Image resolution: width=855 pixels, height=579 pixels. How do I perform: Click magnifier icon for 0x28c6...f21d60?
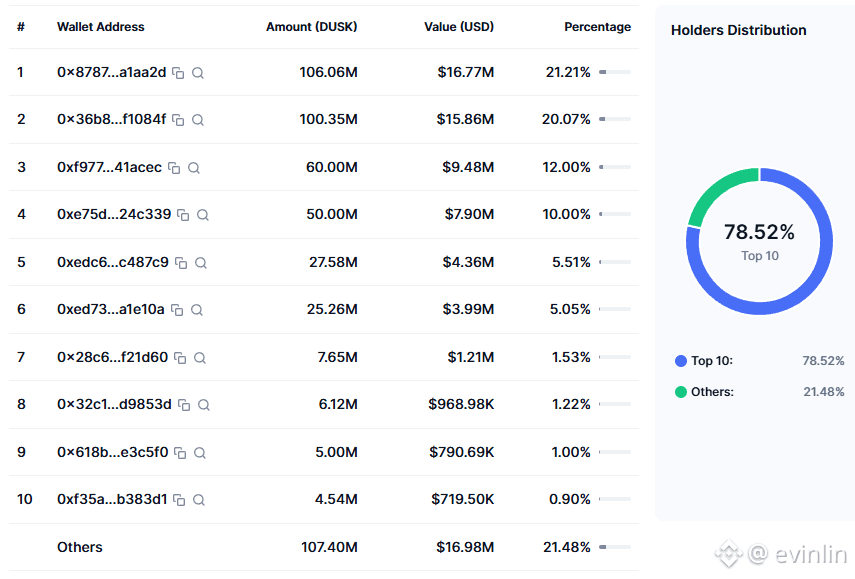point(200,358)
